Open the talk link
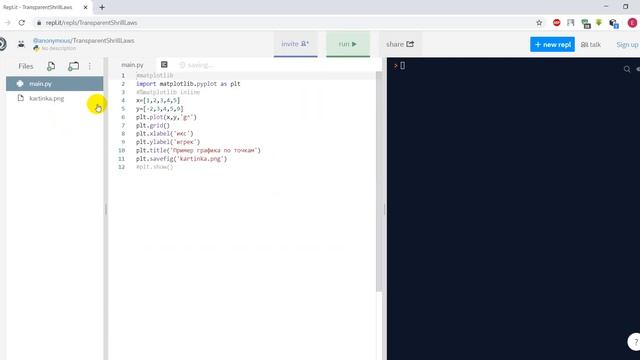 [591, 44]
